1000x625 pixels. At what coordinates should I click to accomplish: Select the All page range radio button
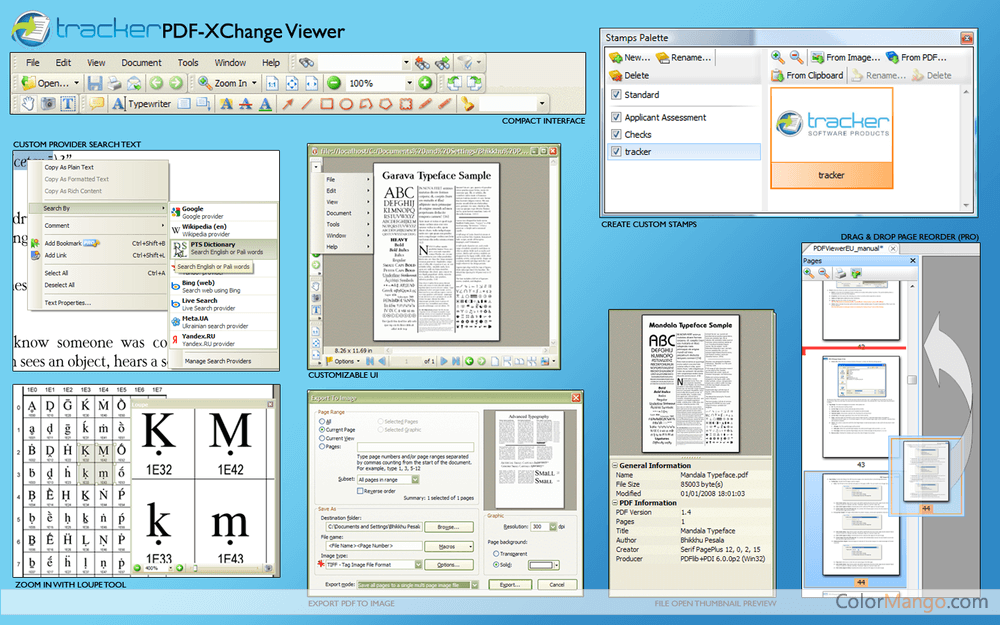coord(322,422)
